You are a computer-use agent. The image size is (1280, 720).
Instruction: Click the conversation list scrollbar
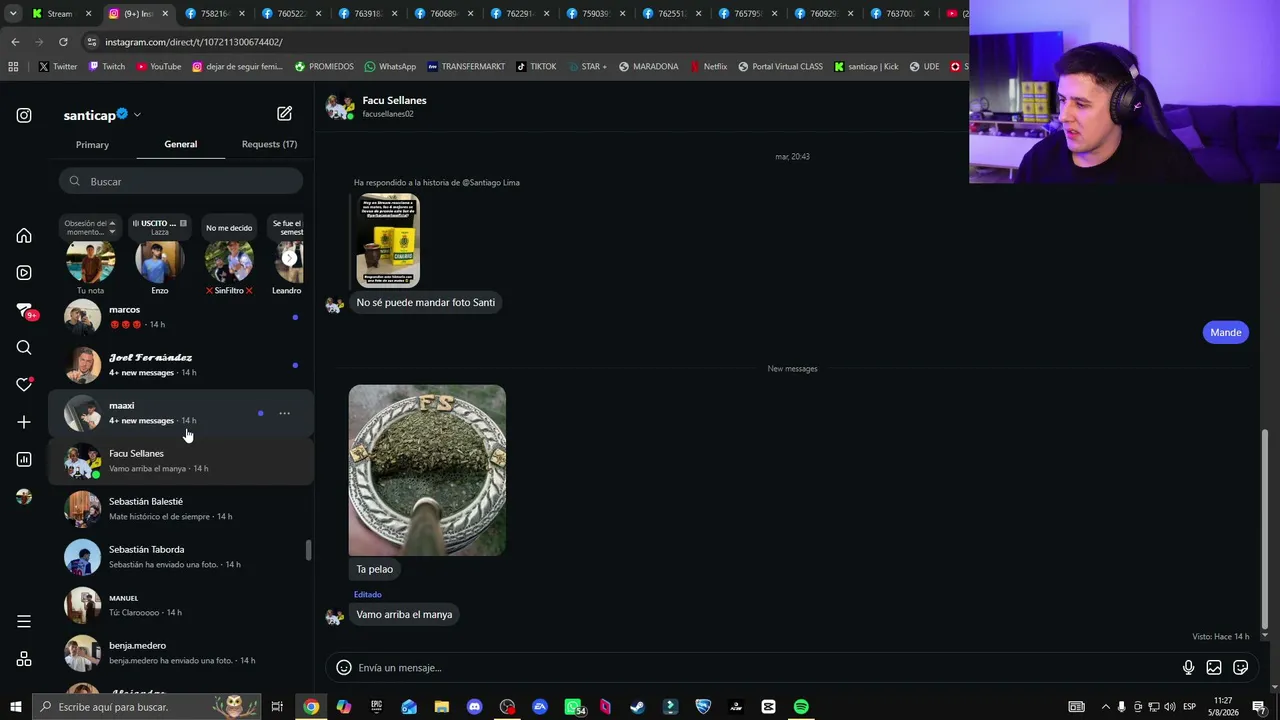tap(308, 550)
